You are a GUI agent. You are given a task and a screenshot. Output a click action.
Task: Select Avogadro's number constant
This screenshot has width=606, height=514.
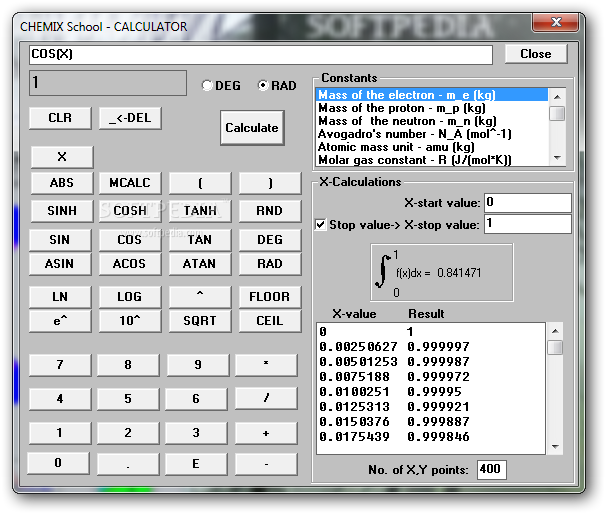[x=432, y=134]
